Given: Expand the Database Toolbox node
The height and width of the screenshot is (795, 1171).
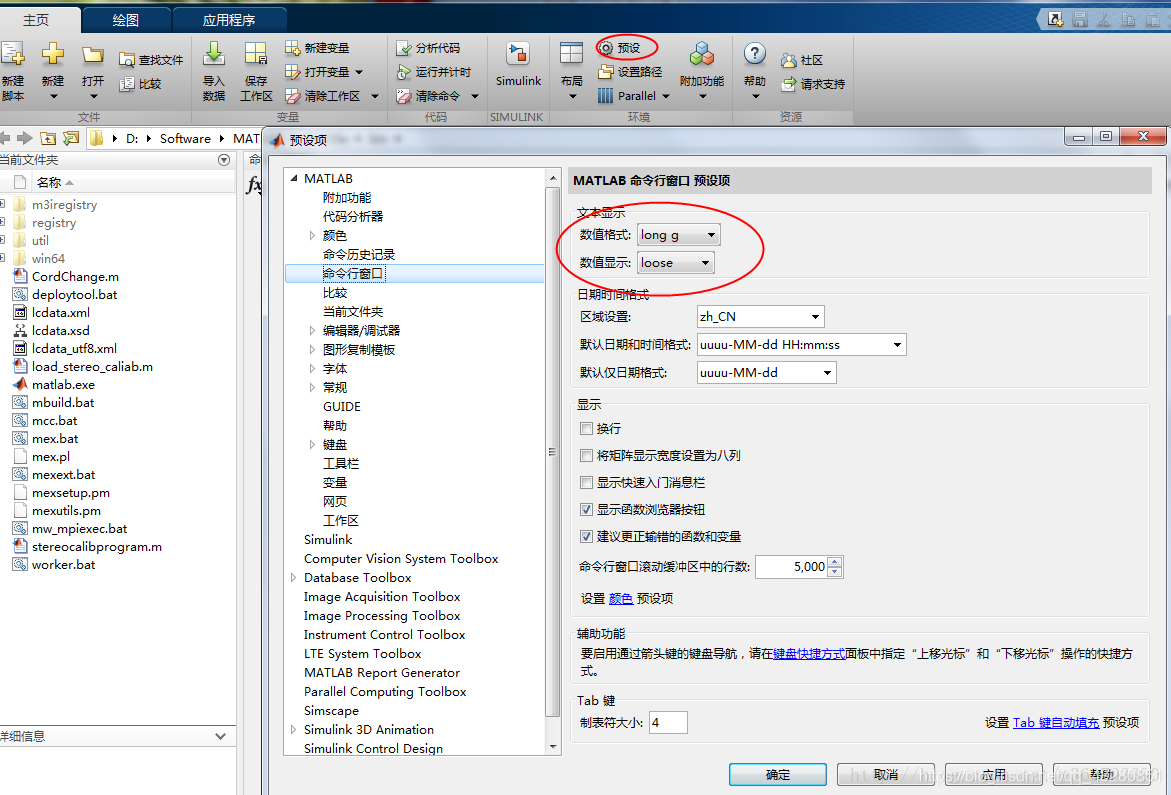Looking at the screenshot, I should click(x=293, y=578).
